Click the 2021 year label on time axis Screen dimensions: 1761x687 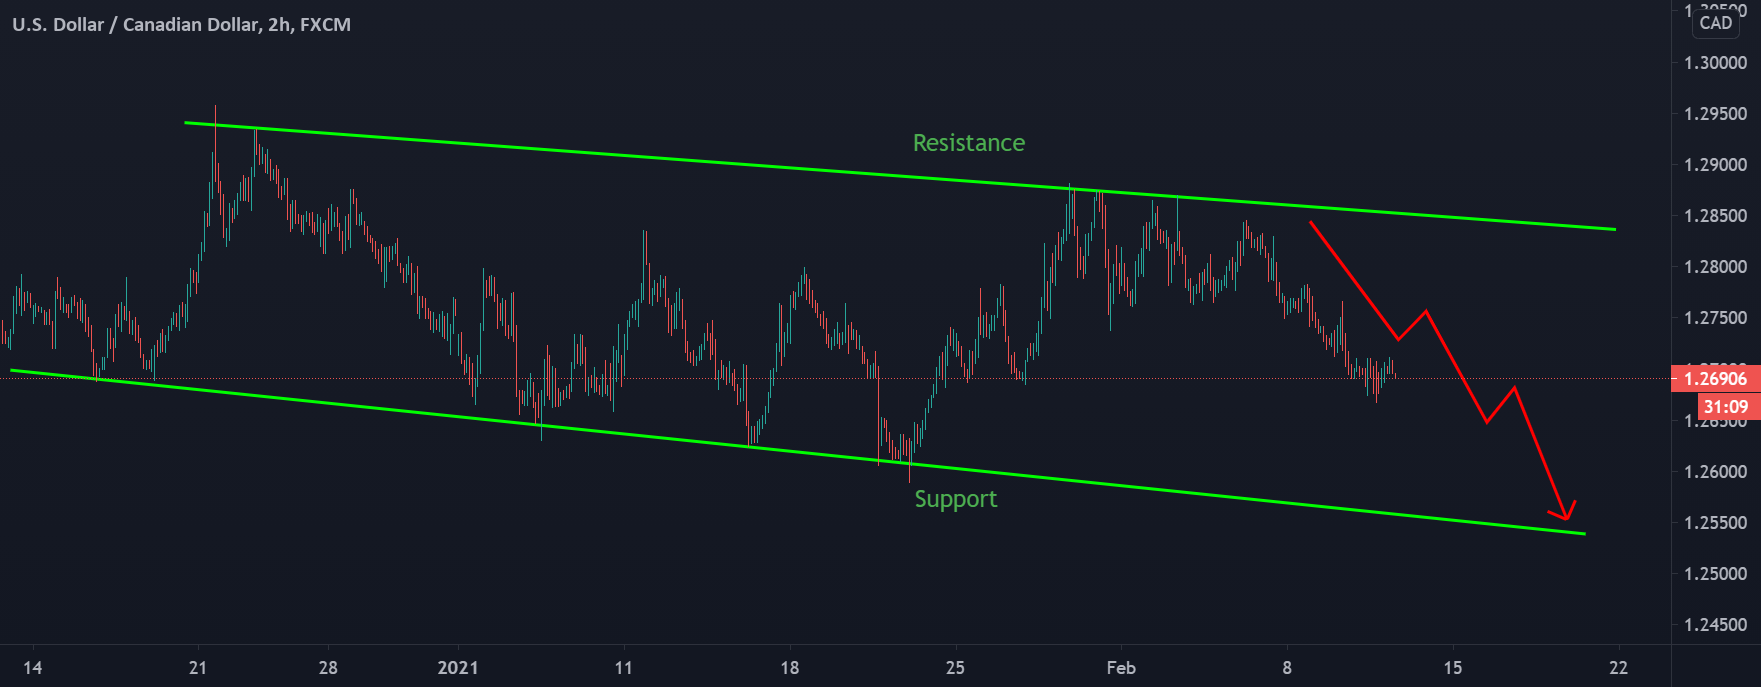tap(458, 668)
